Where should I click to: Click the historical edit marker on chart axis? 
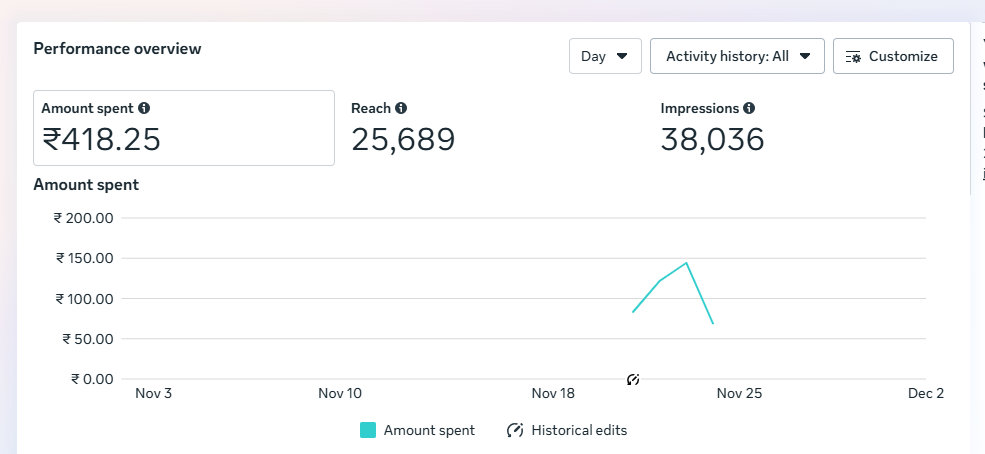tap(633, 379)
